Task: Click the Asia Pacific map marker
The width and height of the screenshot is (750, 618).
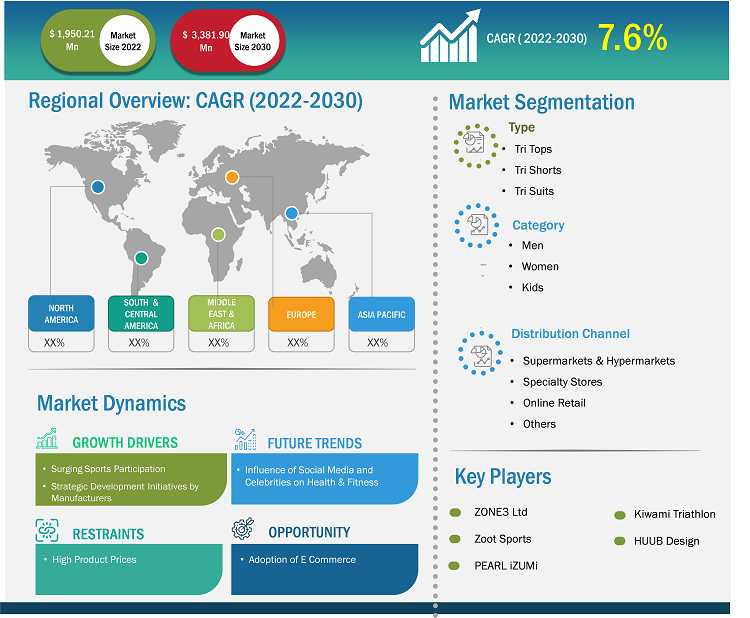Action: 291,213
